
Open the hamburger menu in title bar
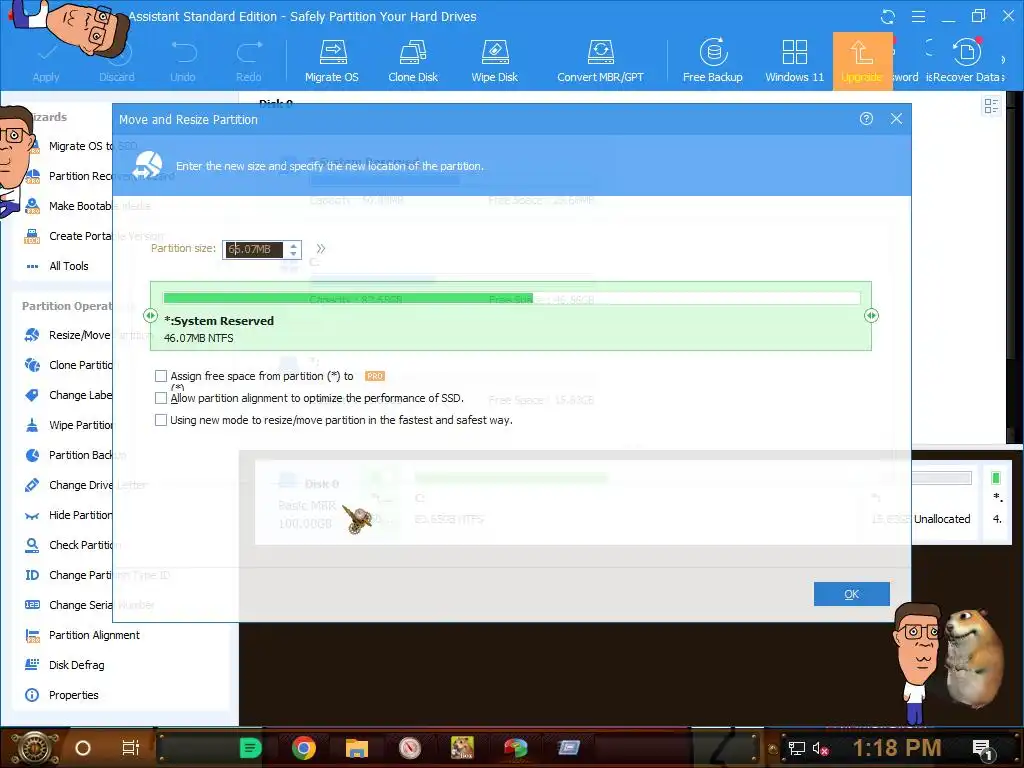[918, 17]
